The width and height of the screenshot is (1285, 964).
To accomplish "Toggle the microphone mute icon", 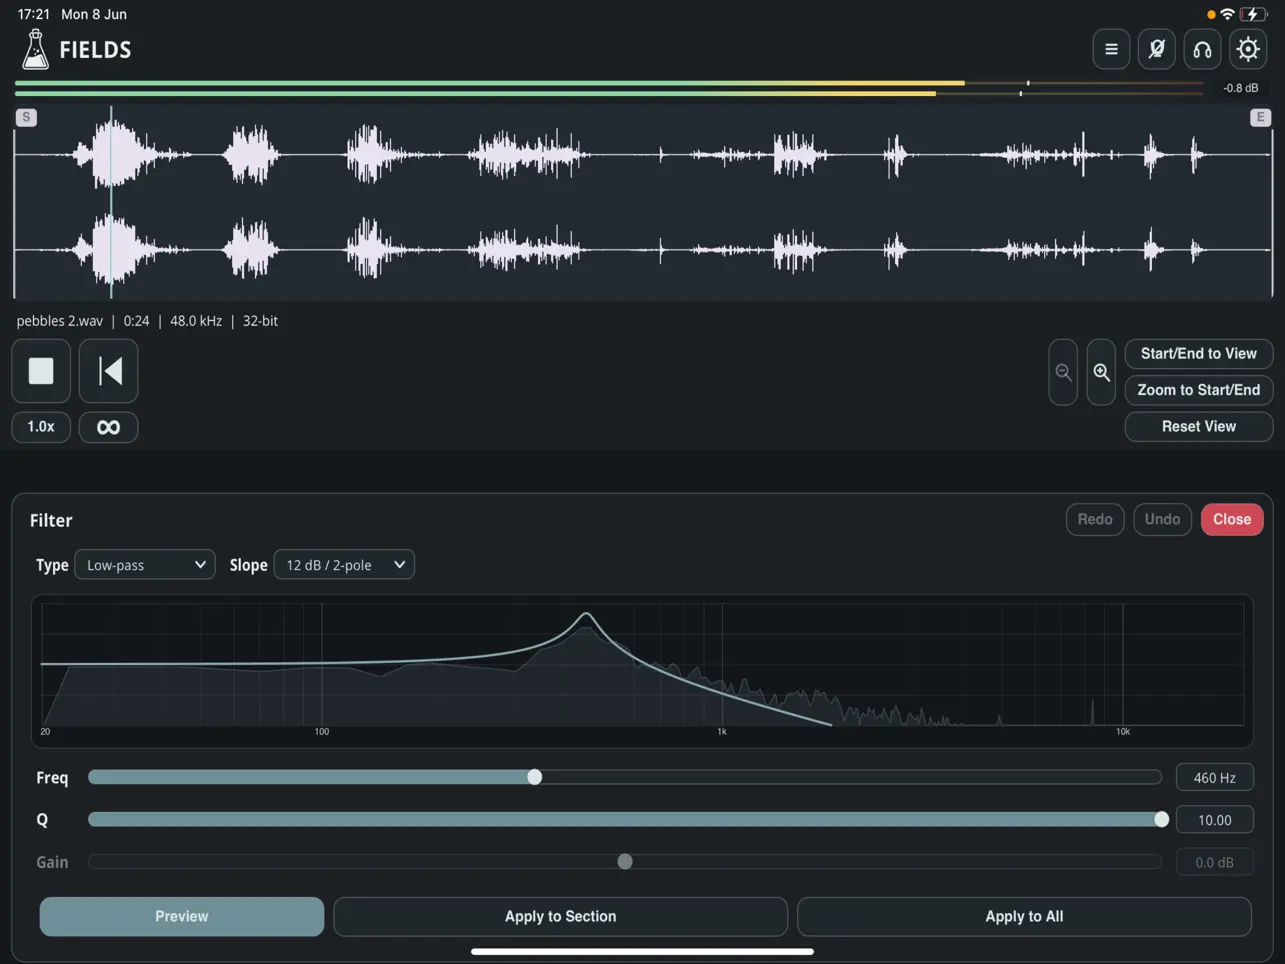I will tap(1157, 49).
